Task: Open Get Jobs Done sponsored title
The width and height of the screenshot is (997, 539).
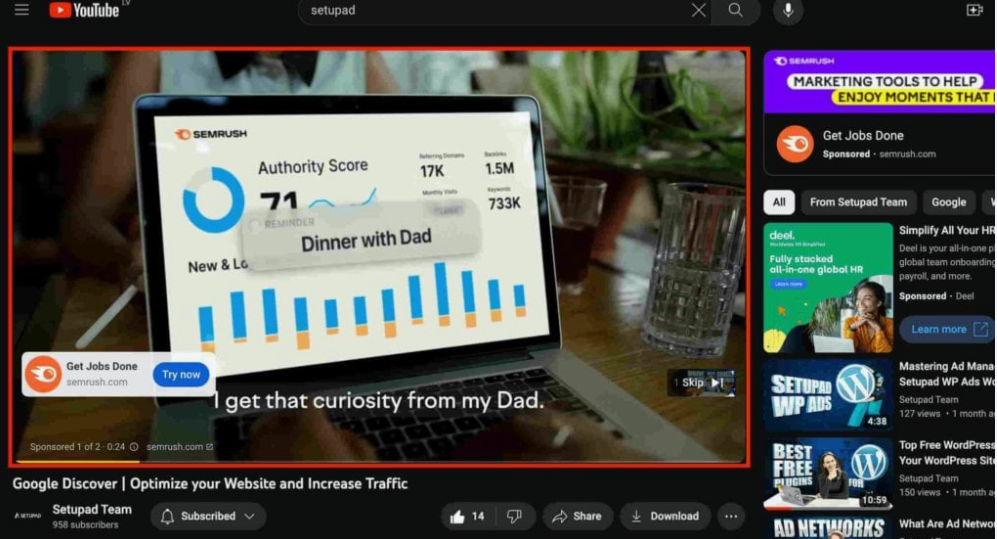Action: tap(863, 135)
